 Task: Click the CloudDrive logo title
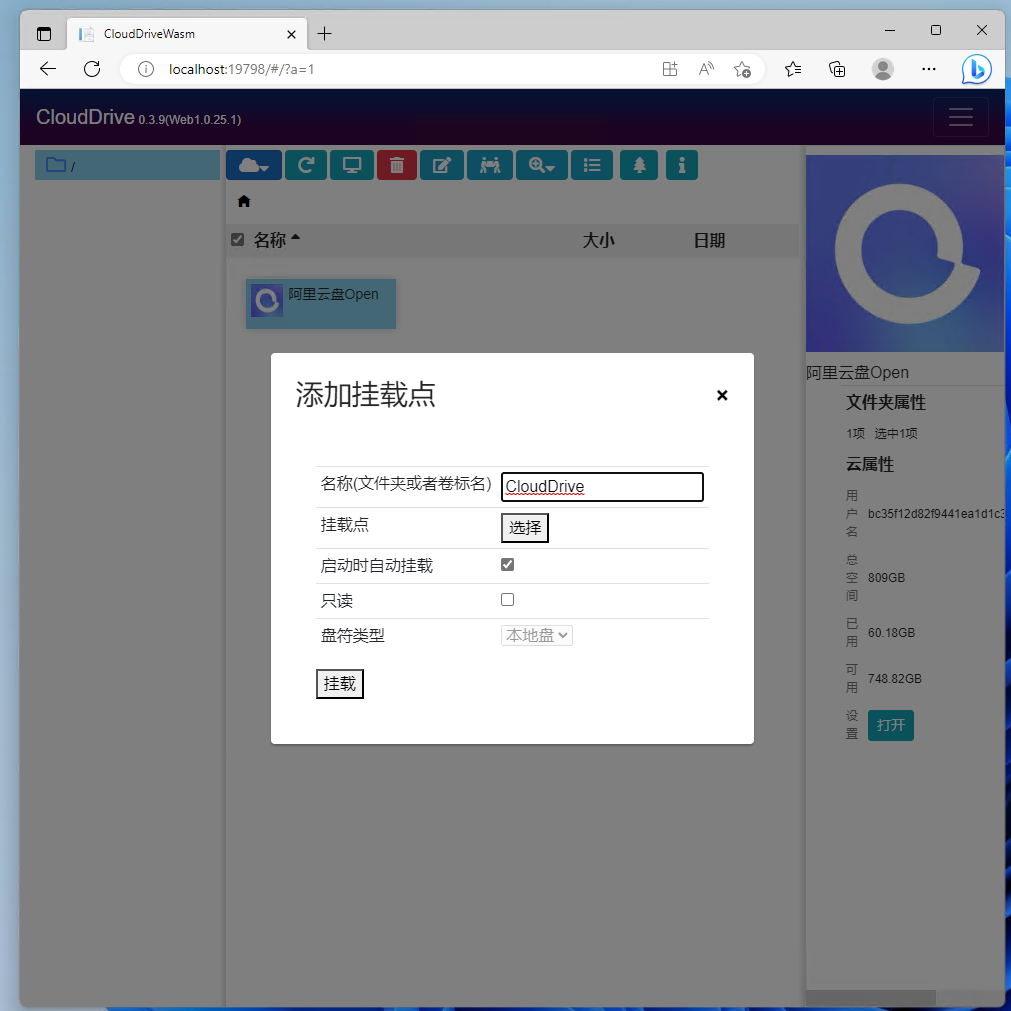coord(85,117)
